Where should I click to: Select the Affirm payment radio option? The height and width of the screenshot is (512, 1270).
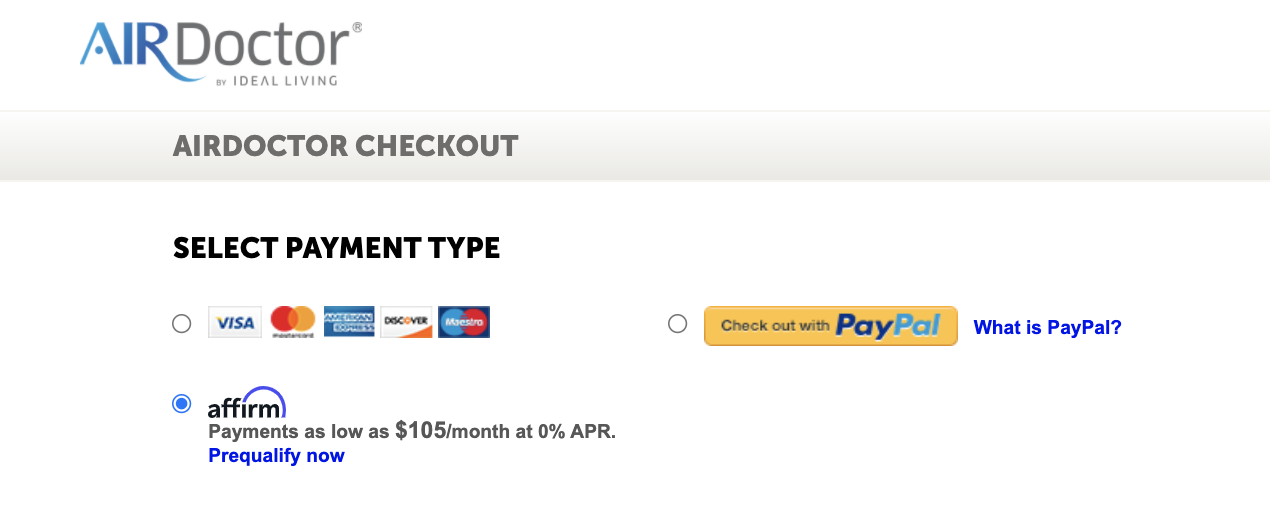pos(181,403)
